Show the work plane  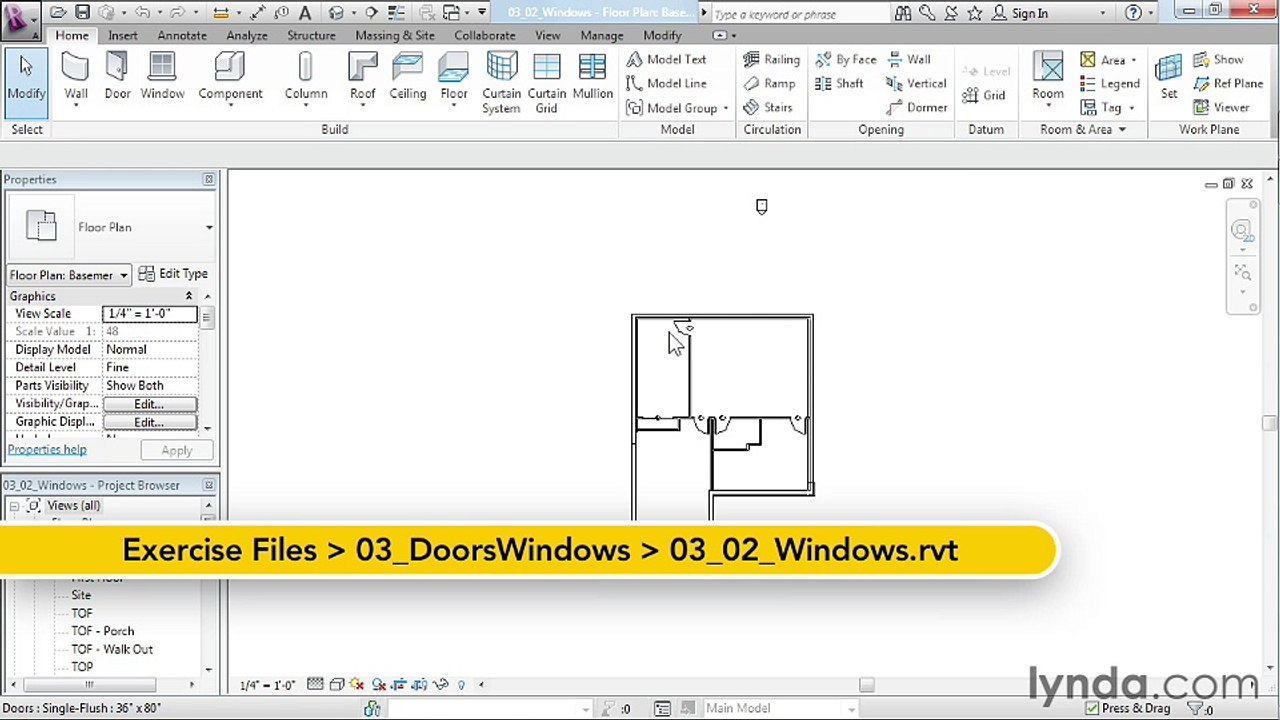point(1217,59)
